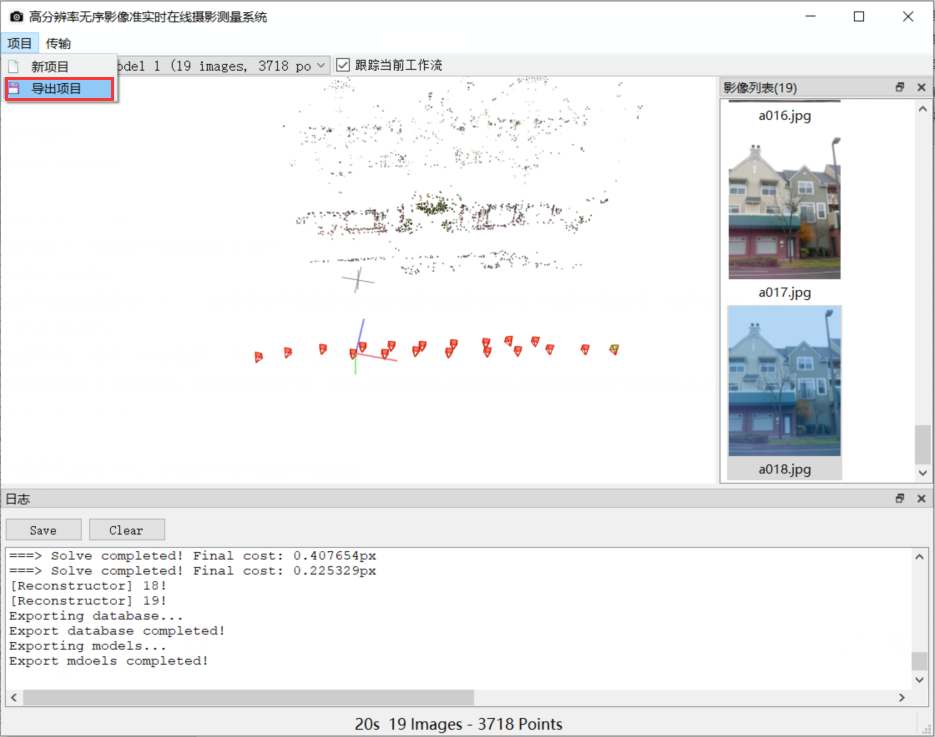Click the 导出项目 floppy disk icon

(x=13, y=89)
